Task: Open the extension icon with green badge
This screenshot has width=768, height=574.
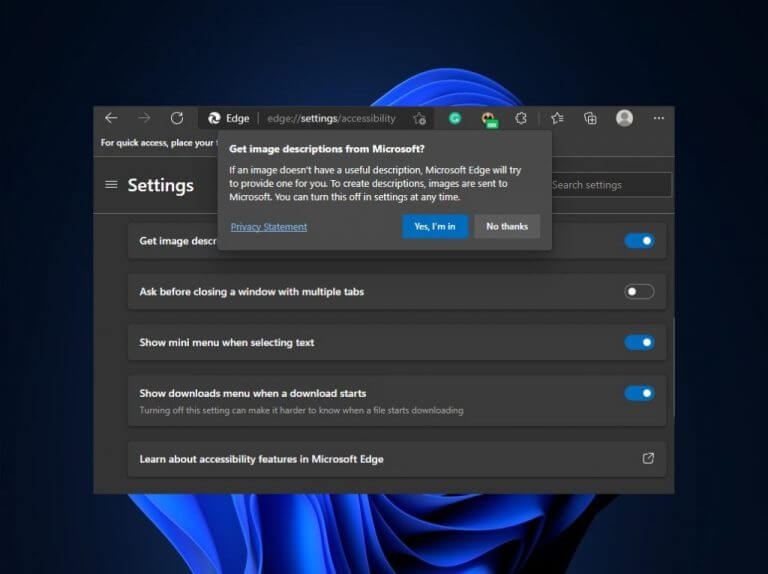Action: 489,120
